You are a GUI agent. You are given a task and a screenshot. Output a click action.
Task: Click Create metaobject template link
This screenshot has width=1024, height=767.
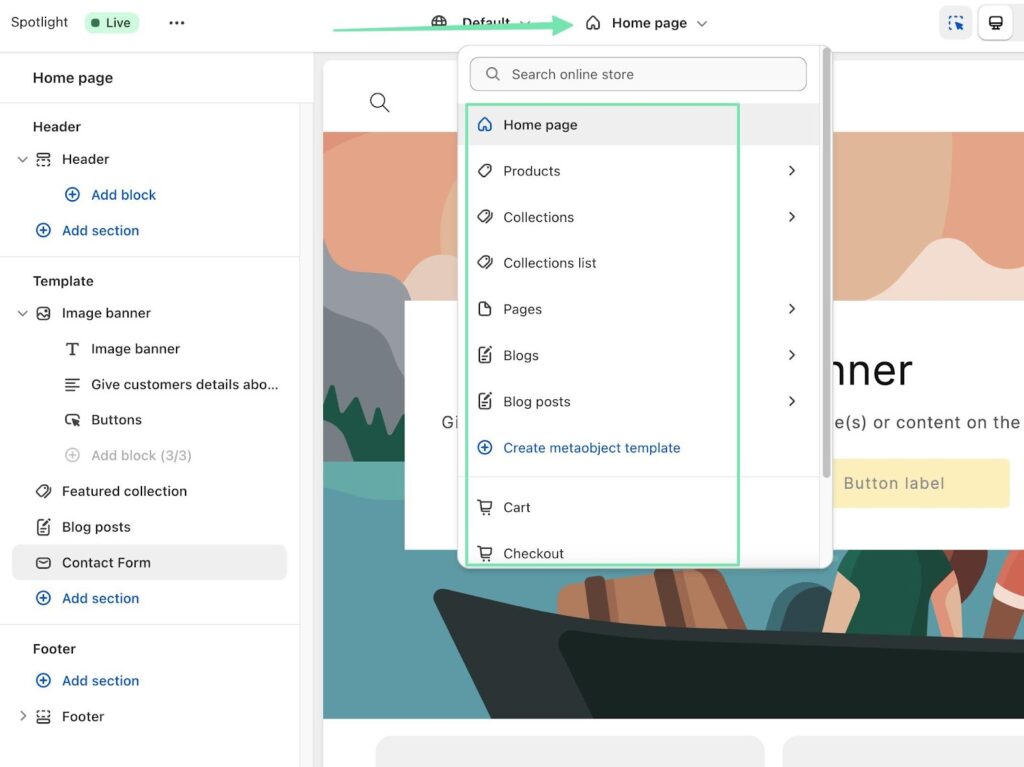[x=591, y=448]
